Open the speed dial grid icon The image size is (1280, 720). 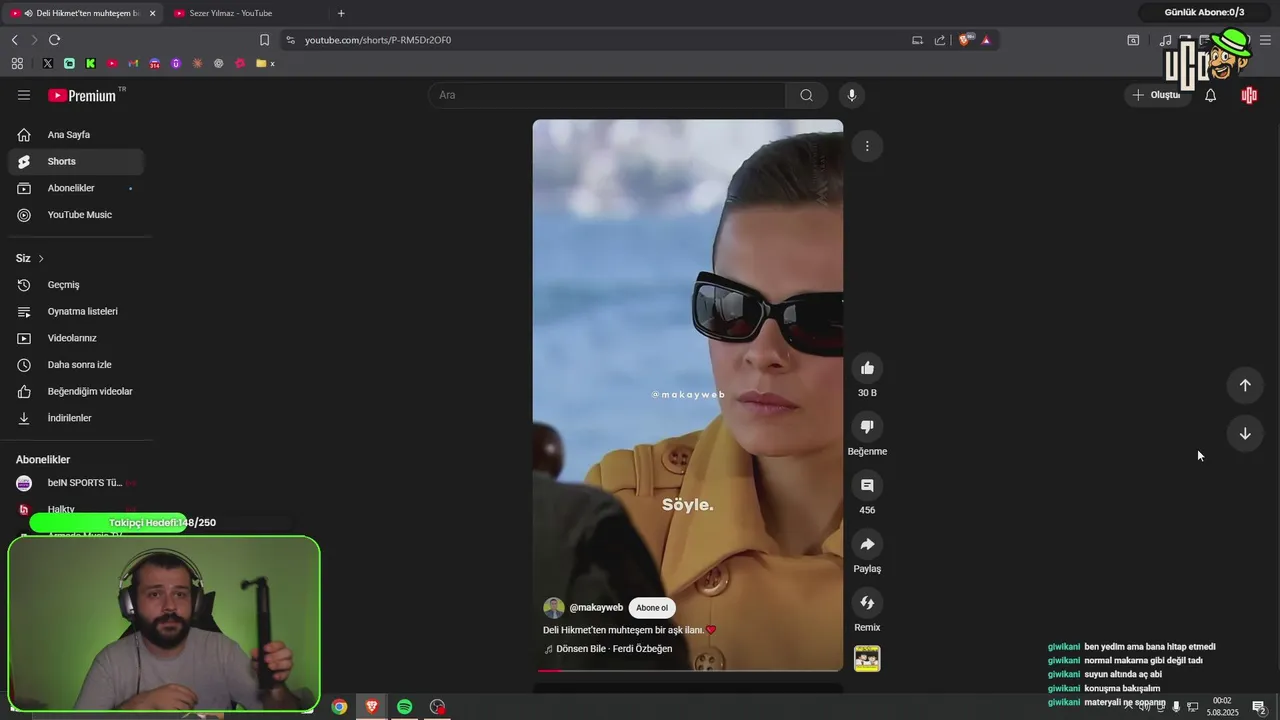[x=17, y=63]
